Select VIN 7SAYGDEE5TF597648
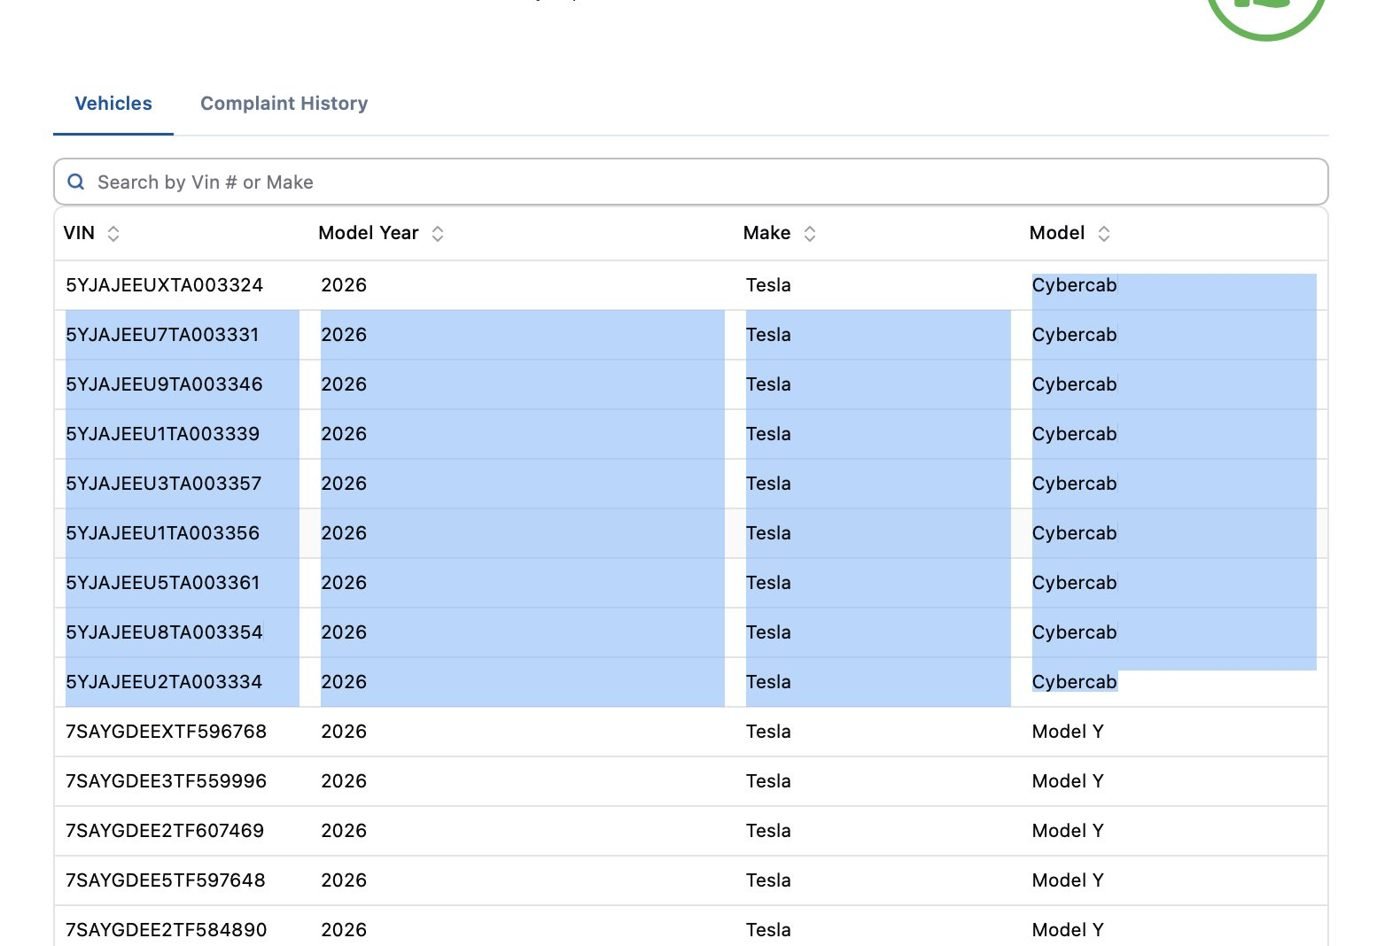 coord(165,880)
